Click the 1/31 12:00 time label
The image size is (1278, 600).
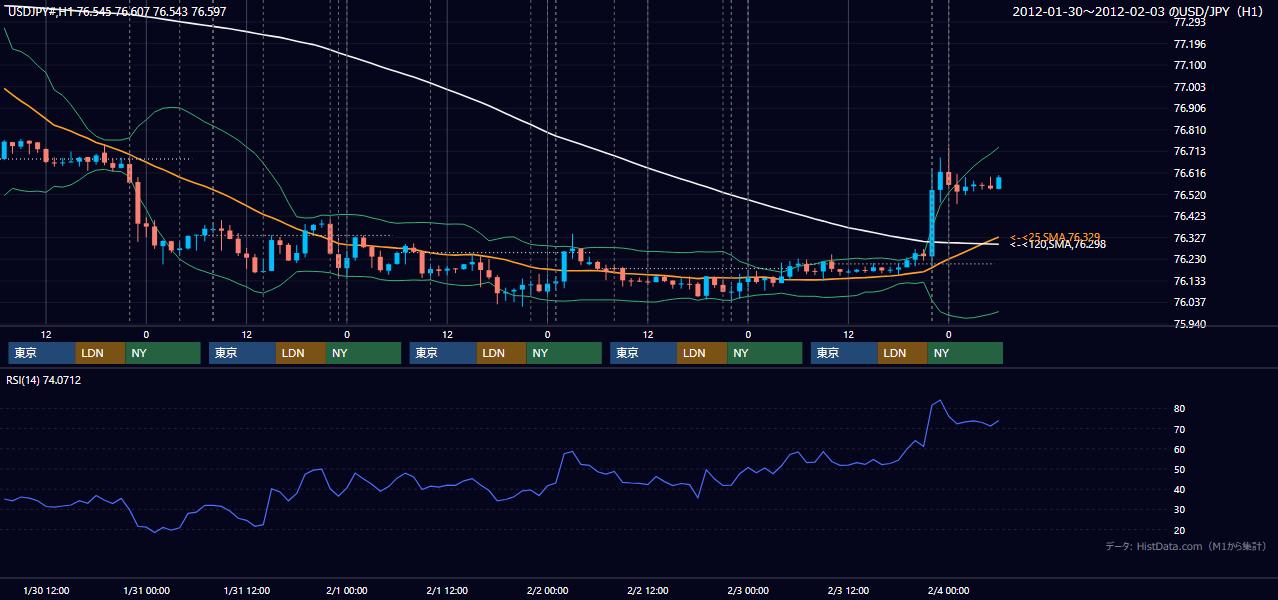[246, 590]
